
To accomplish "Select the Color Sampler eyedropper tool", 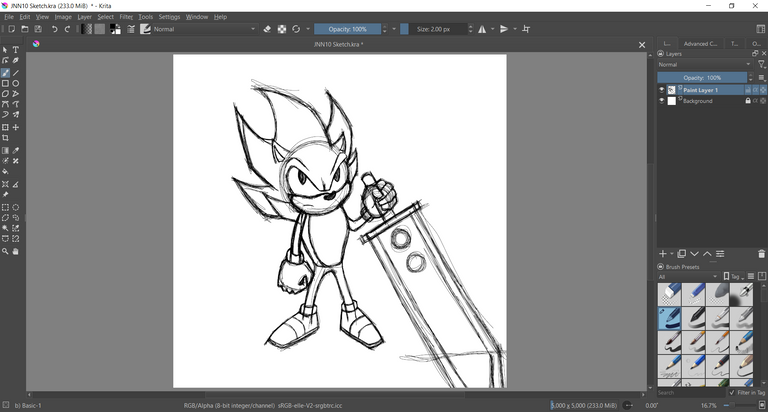I will (x=16, y=151).
